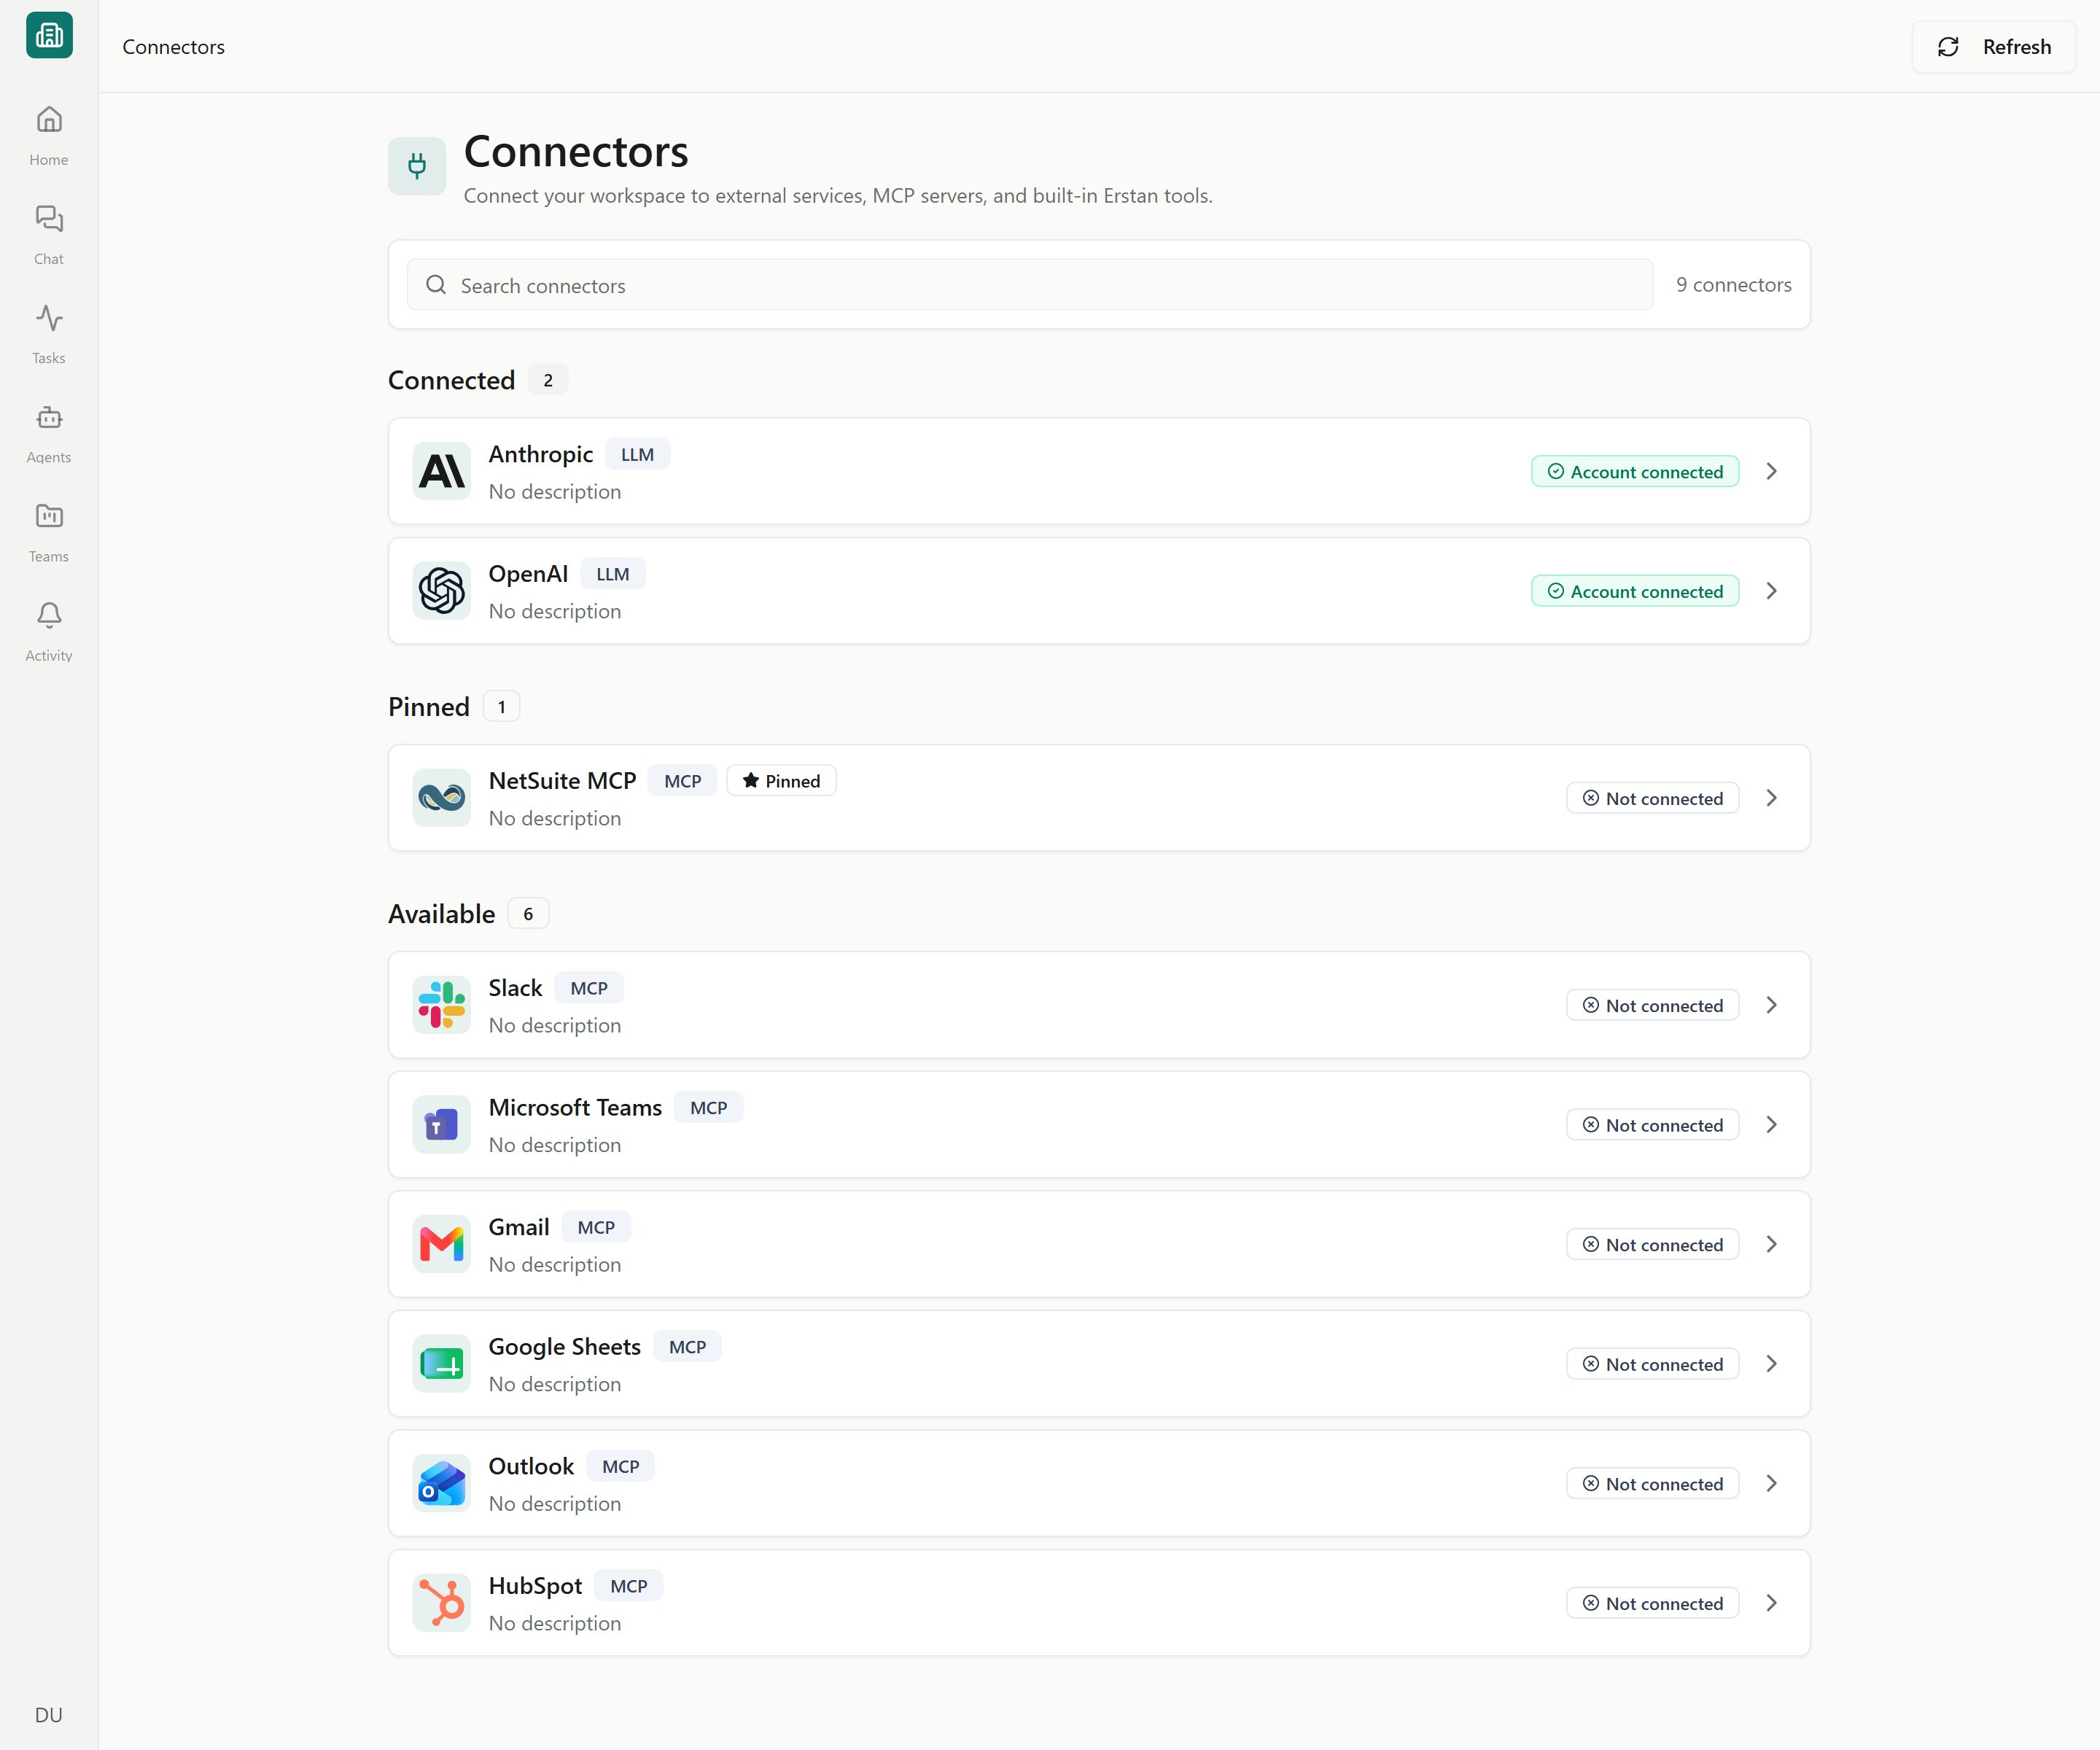Click the search magnifier icon
The width and height of the screenshot is (2100, 1750).
tap(436, 285)
